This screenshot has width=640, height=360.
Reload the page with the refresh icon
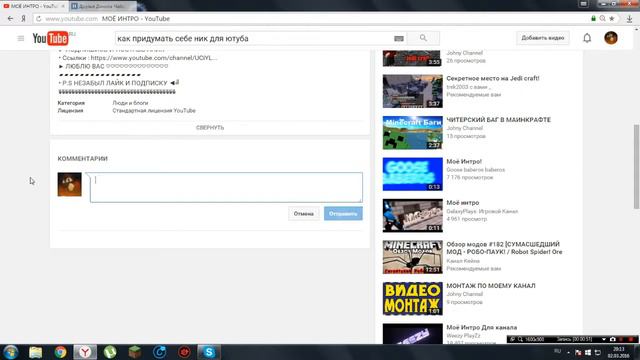[39, 18]
